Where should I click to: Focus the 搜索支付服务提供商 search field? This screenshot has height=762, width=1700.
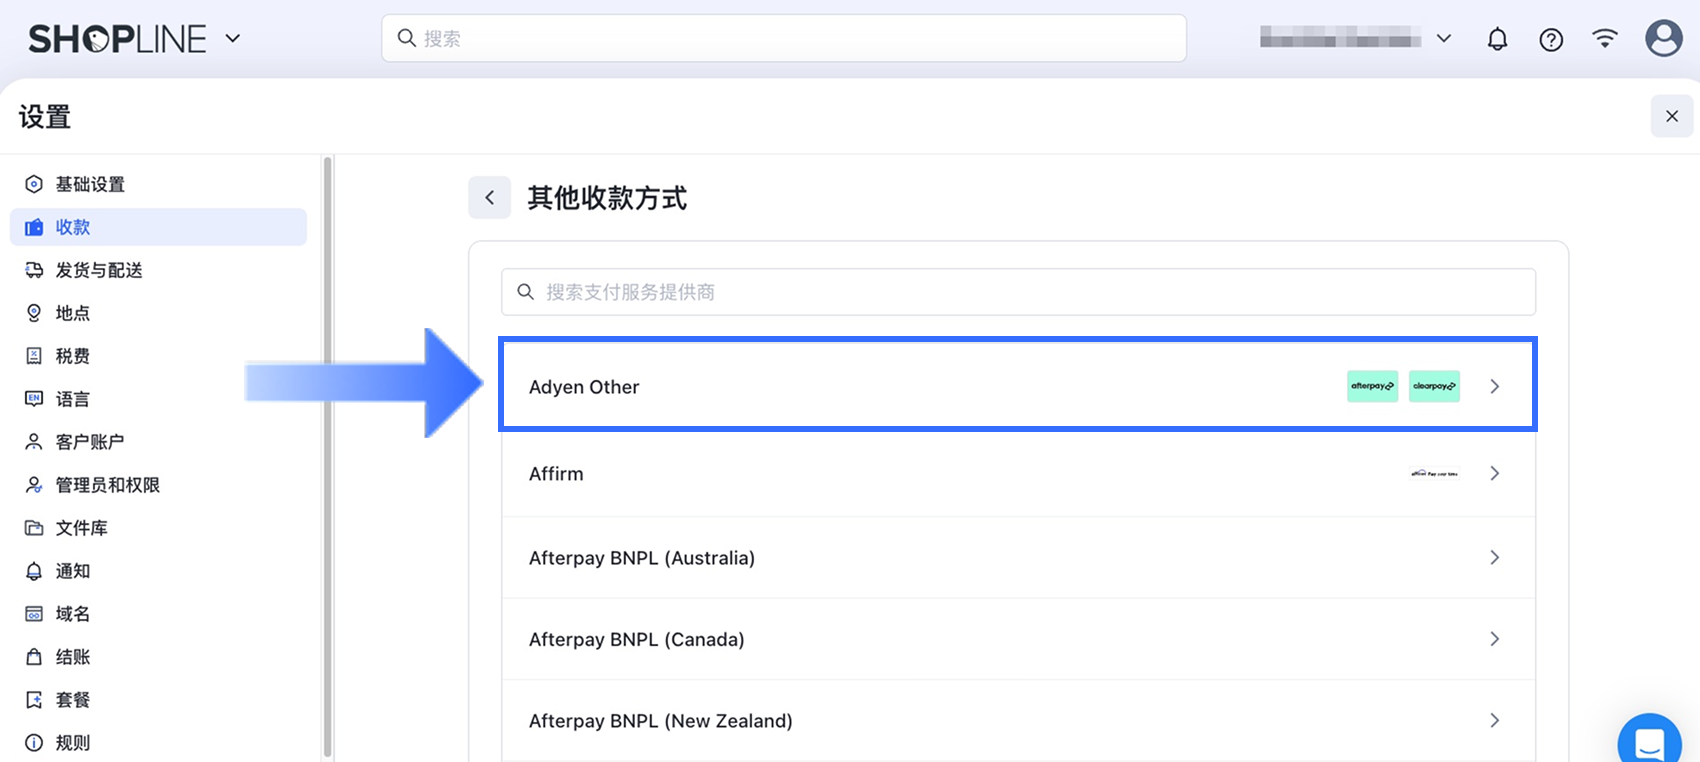point(1018,292)
